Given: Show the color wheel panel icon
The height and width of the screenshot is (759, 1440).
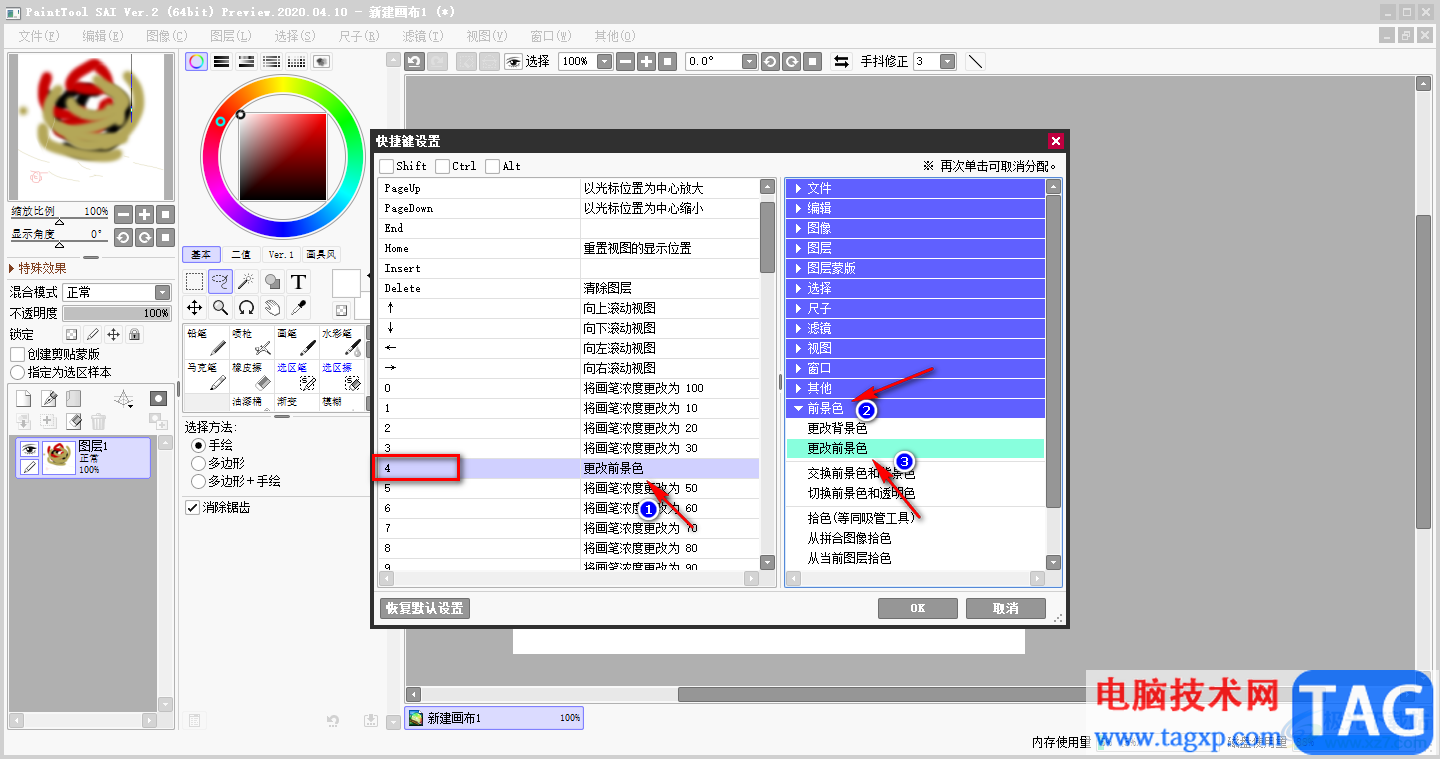Looking at the screenshot, I should [x=197, y=61].
